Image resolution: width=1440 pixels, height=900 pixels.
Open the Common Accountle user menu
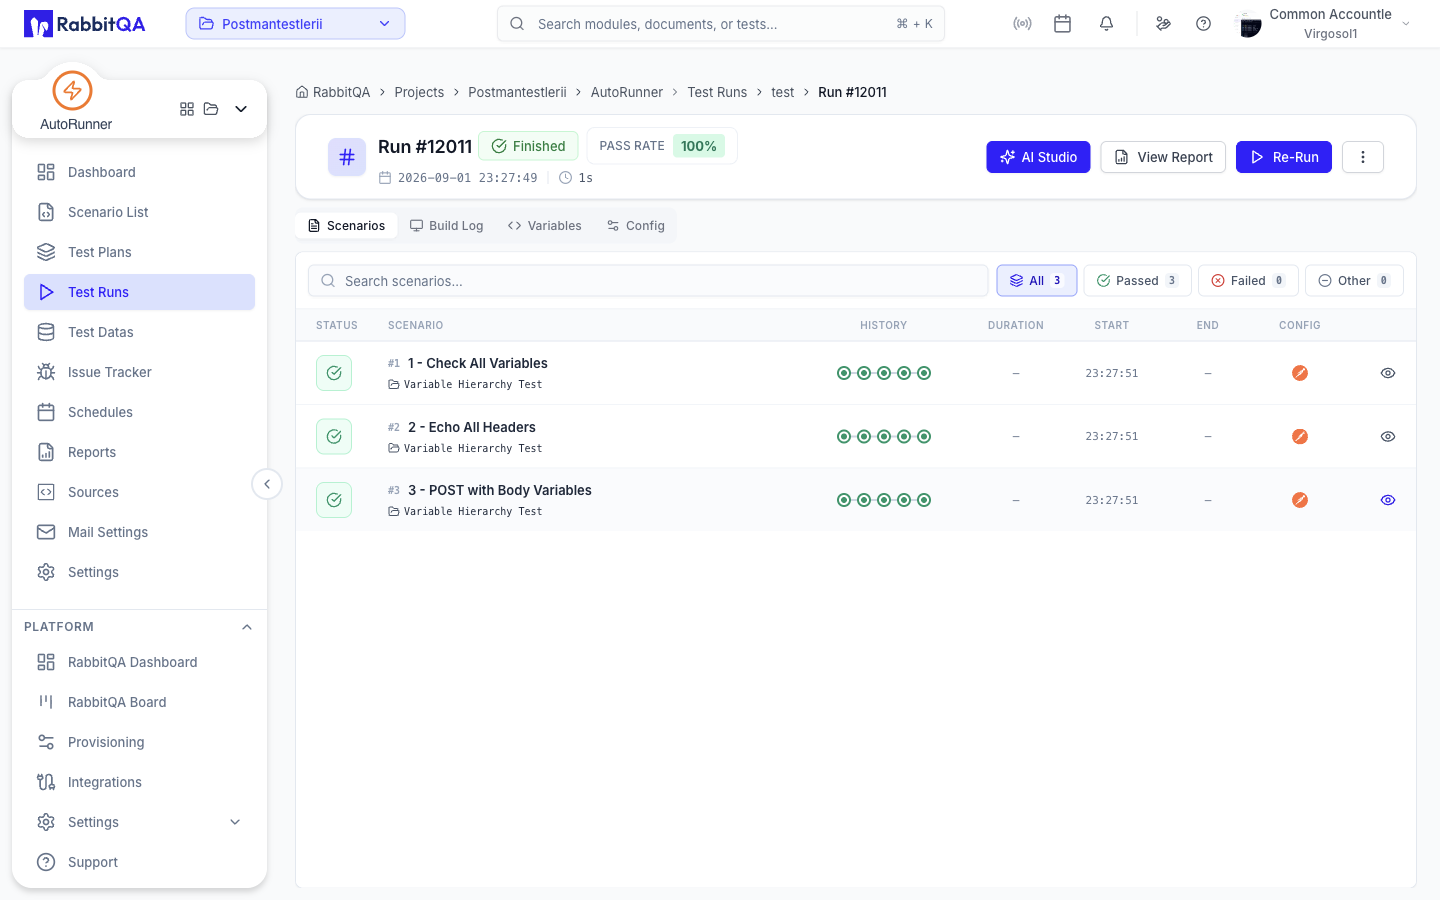[x=1323, y=24]
